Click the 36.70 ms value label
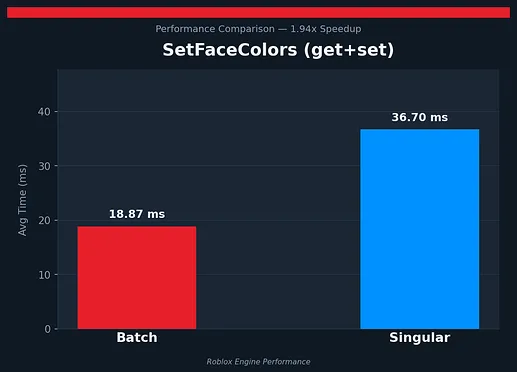The height and width of the screenshot is (372, 517). [420, 117]
